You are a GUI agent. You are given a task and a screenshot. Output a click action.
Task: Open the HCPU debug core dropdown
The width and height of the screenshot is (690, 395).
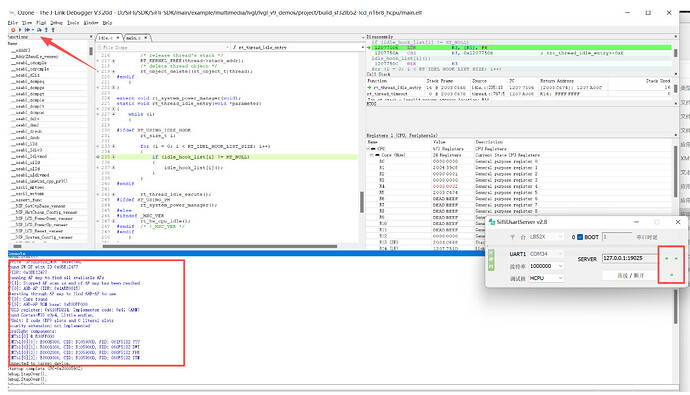pyautogui.click(x=546, y=278)
